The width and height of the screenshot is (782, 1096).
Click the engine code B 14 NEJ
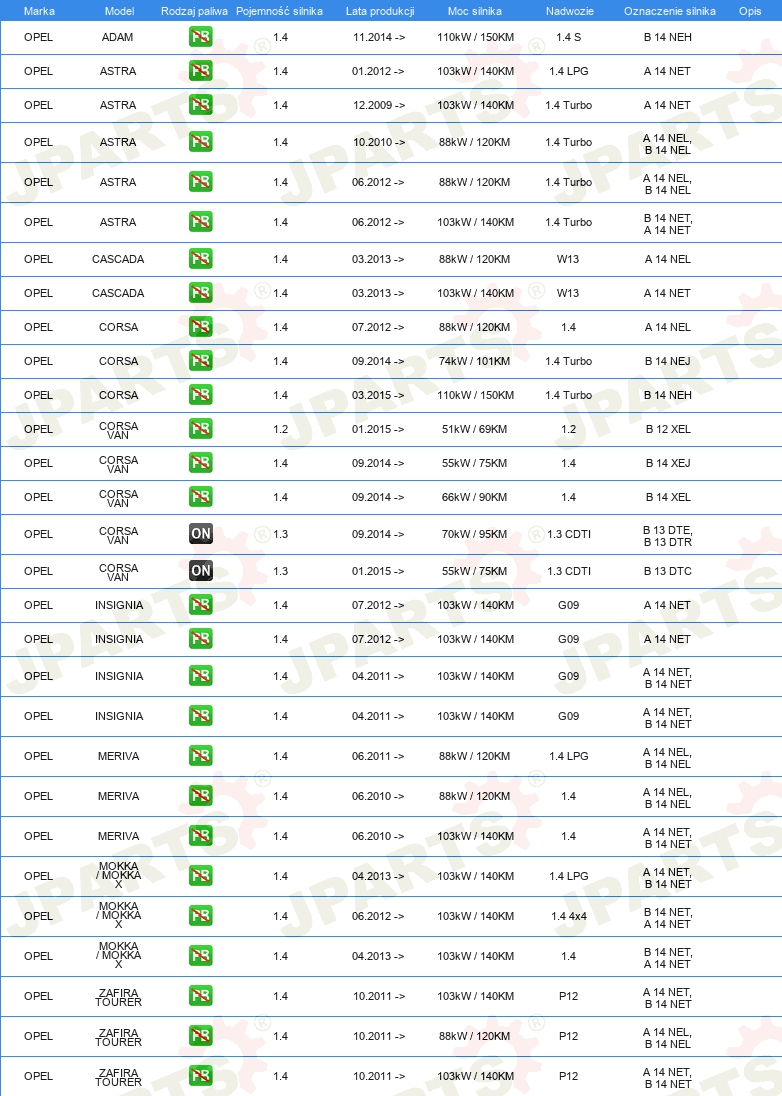(x=667, y=361)
